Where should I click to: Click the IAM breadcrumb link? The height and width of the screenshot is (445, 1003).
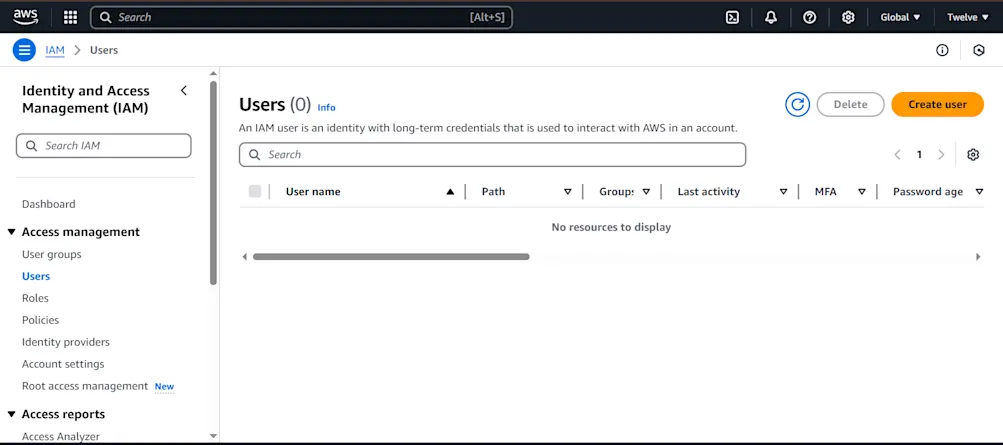click(55, 50)
